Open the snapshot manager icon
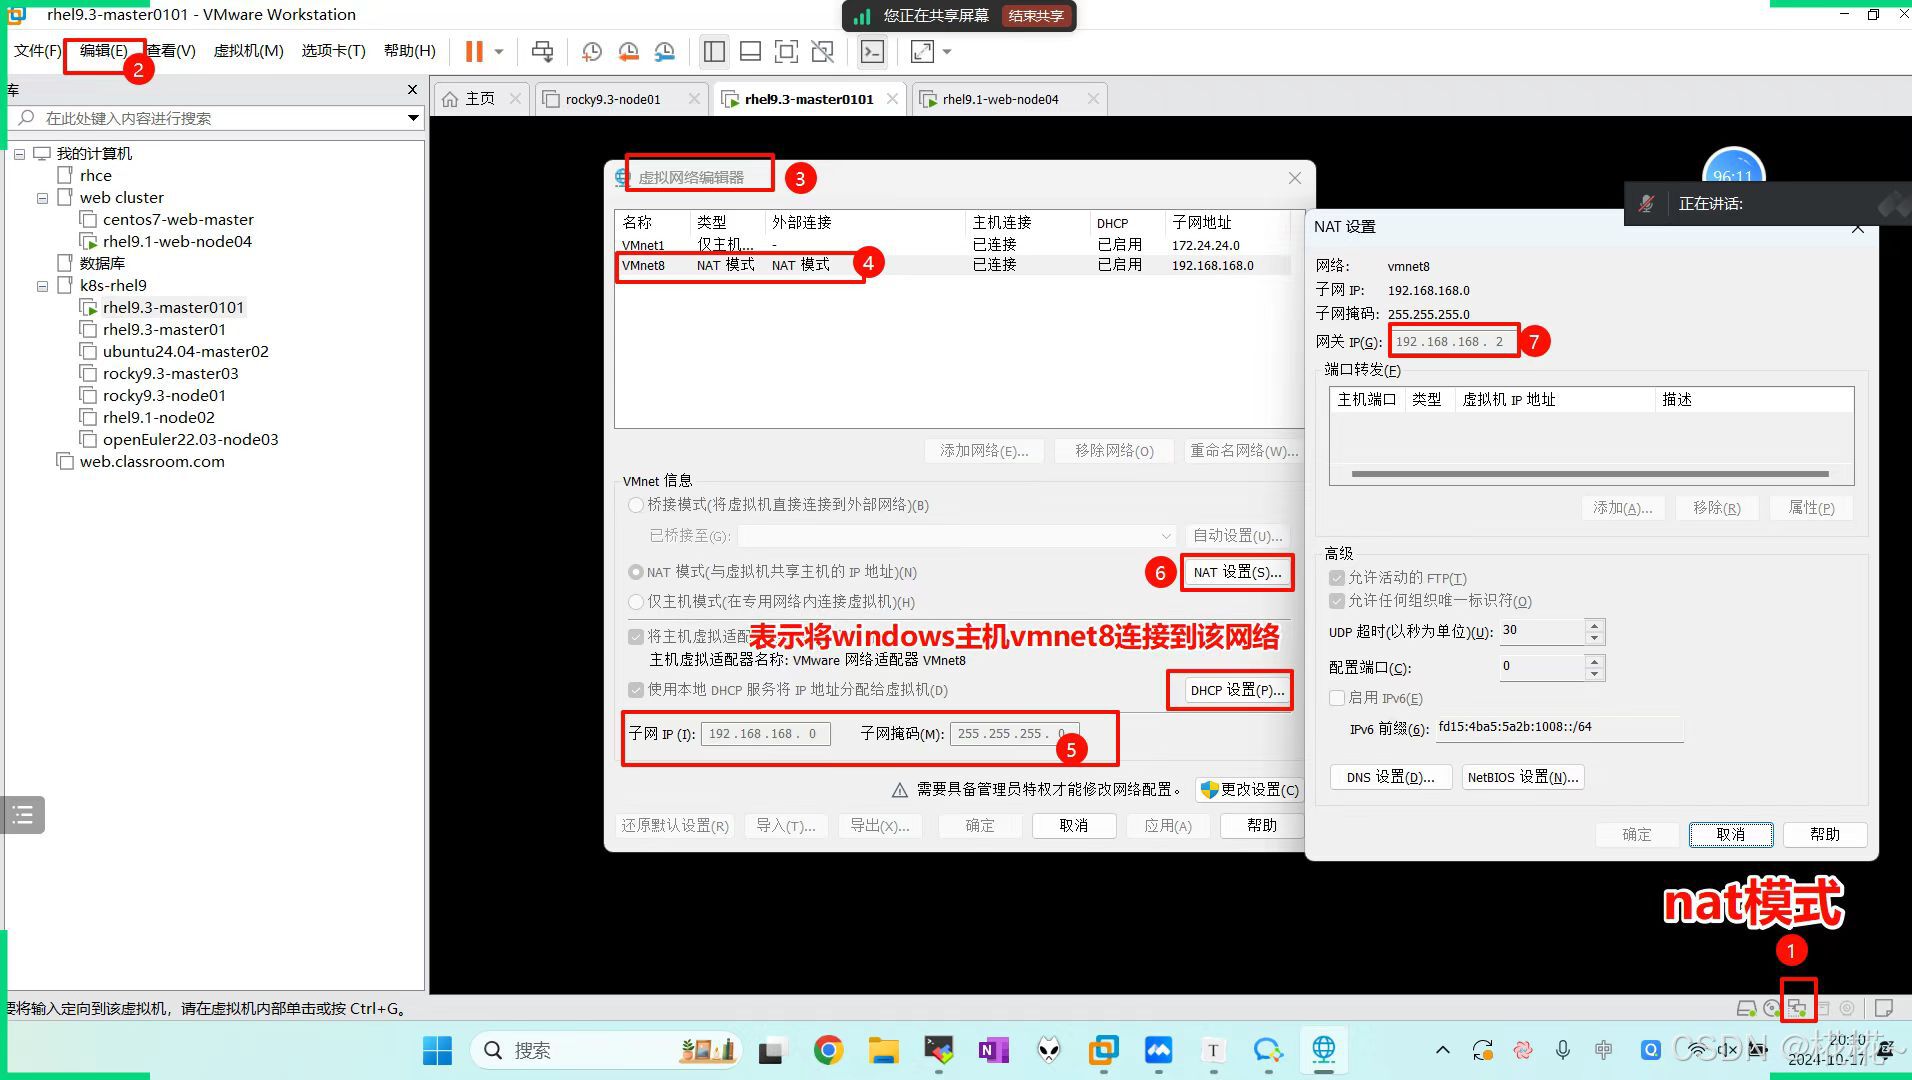The image size is (1912, 1080). pos(665,51)
